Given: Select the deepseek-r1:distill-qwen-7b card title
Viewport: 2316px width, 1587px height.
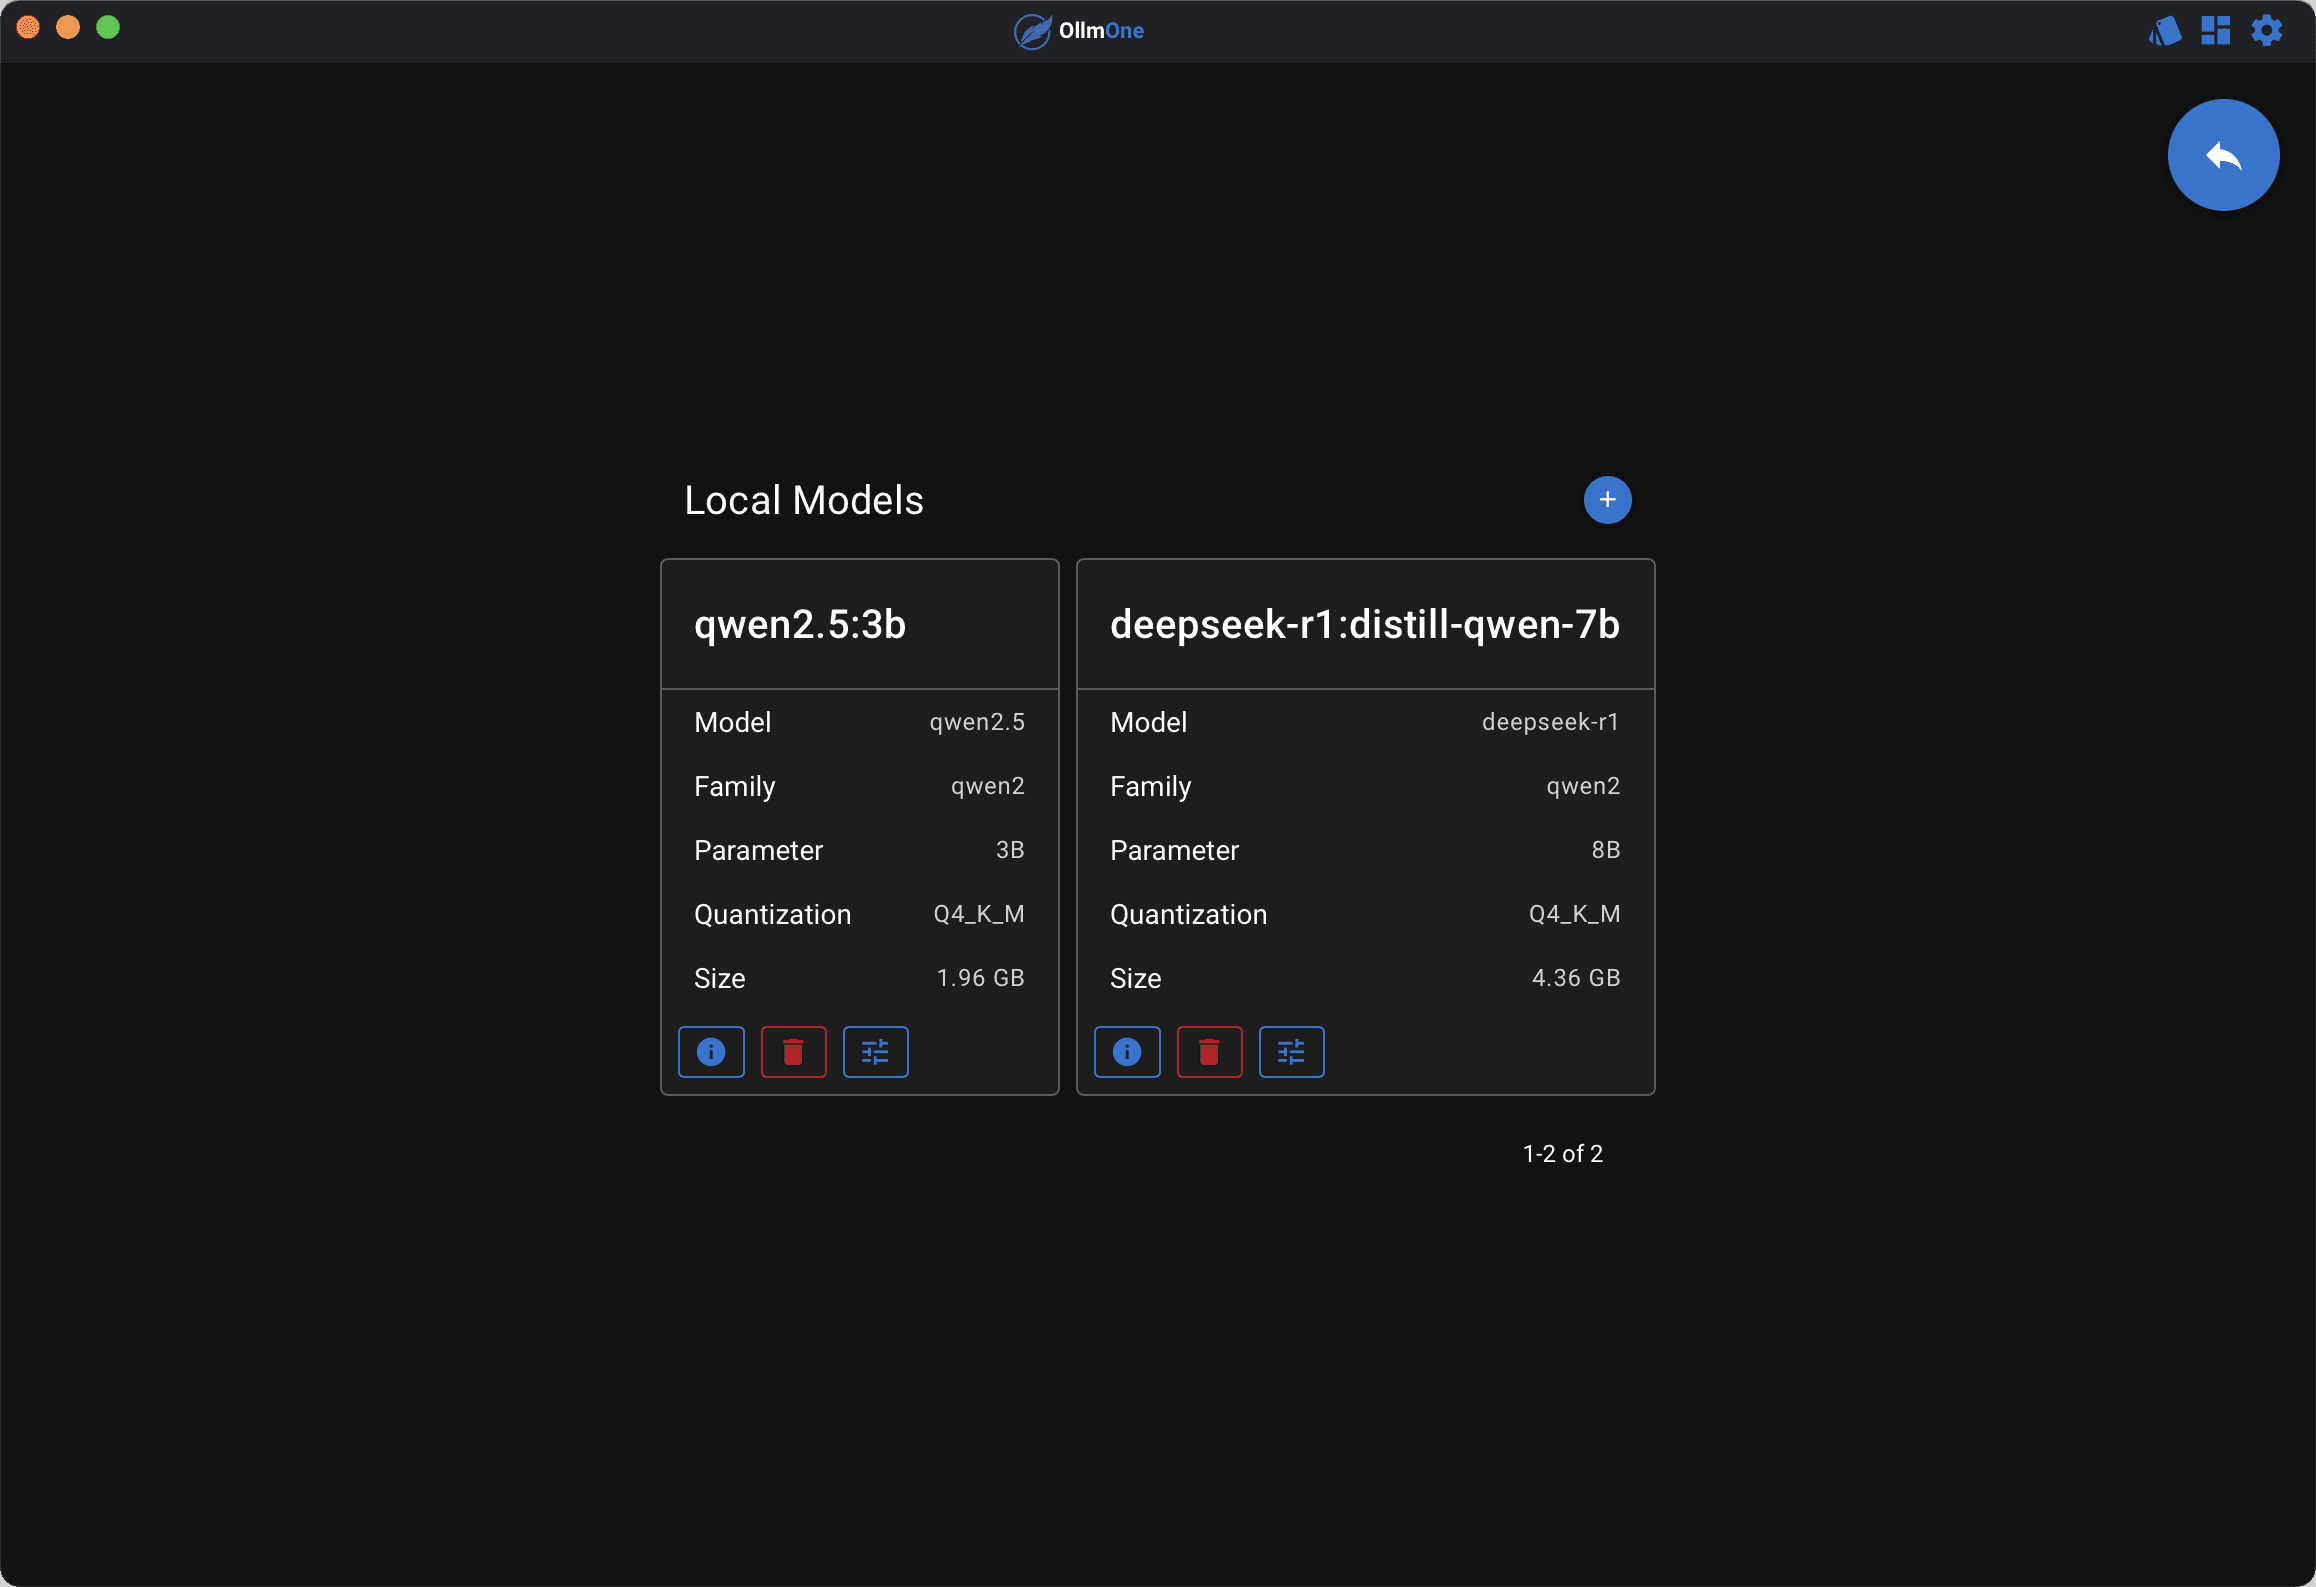Looking at the screenshot, I should click(x=1364, y=624).
